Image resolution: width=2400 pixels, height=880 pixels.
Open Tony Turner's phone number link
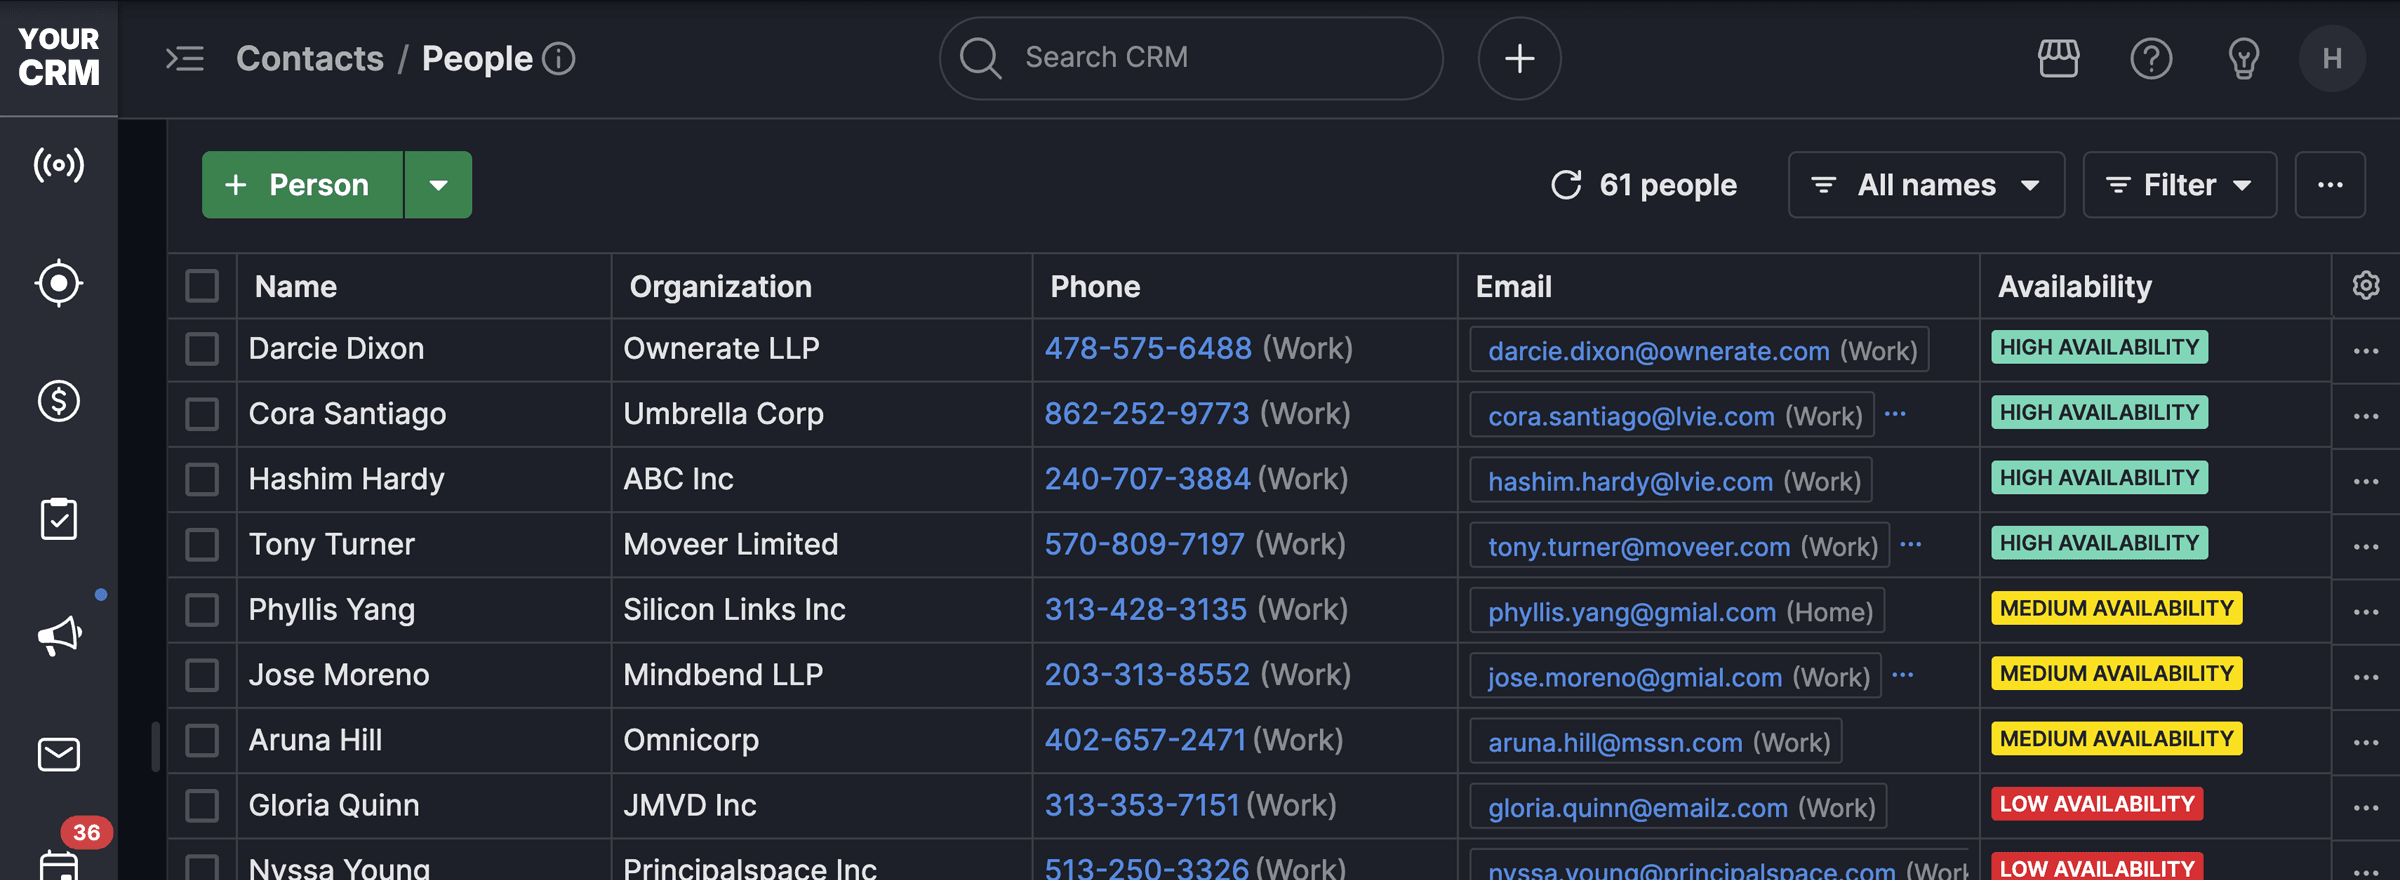point(1144,544)
